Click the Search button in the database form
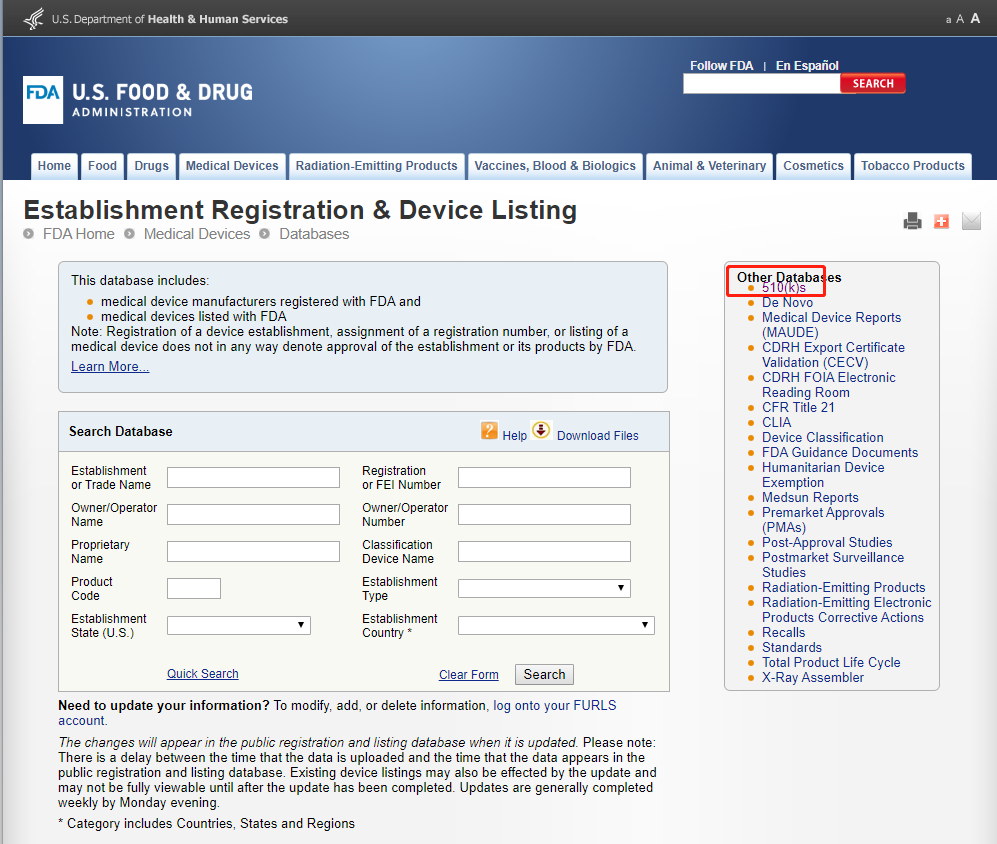The image size is (997, 844). click(x=544, y=674)
